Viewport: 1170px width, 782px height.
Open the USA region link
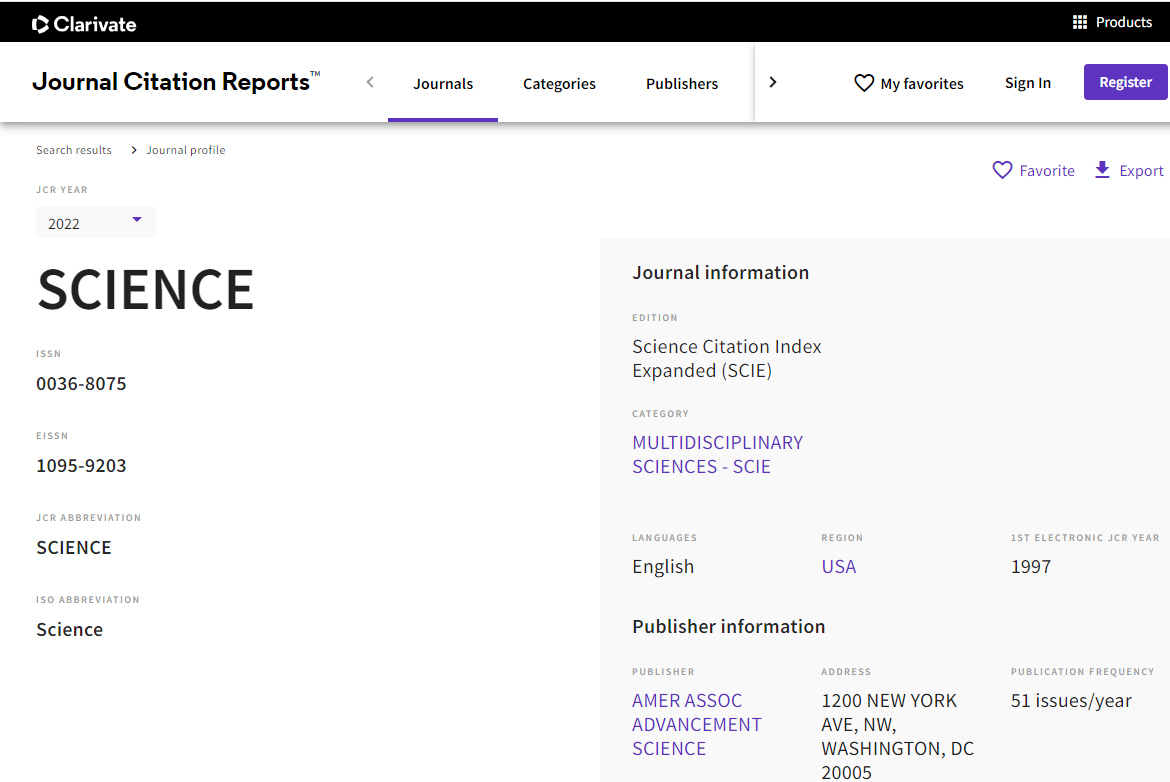[839, 566]
